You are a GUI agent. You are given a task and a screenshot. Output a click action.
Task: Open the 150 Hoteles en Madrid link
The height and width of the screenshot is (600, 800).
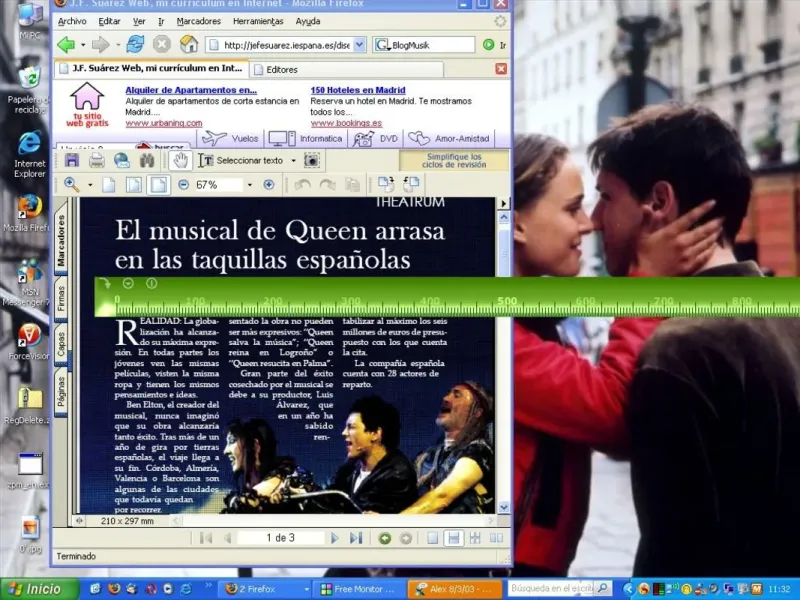[x=358, y=90]
